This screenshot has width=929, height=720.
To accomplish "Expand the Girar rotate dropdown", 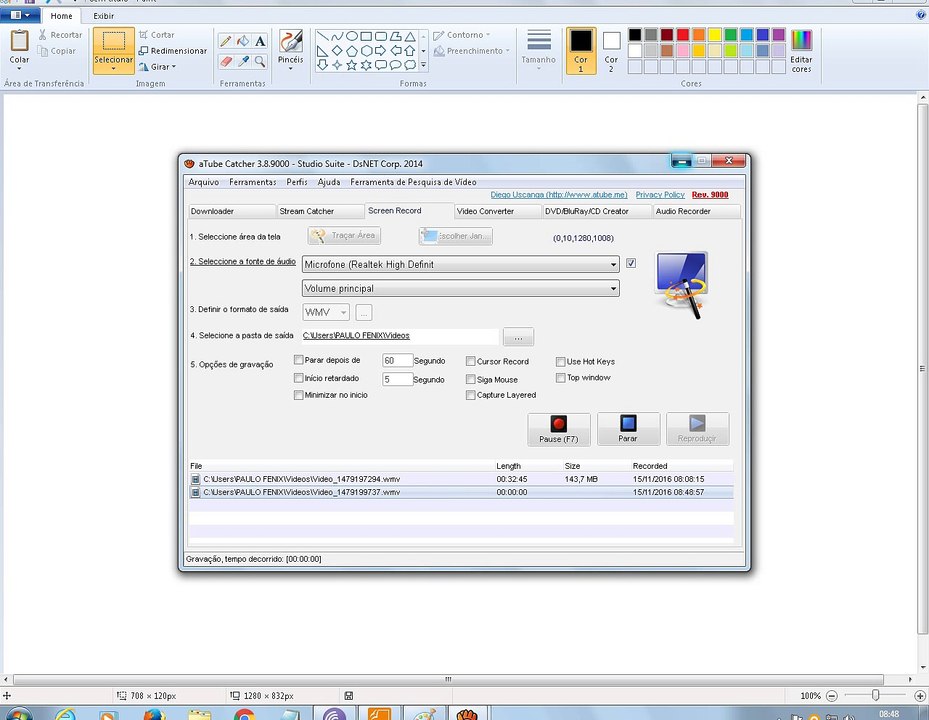I will [174, 67].
